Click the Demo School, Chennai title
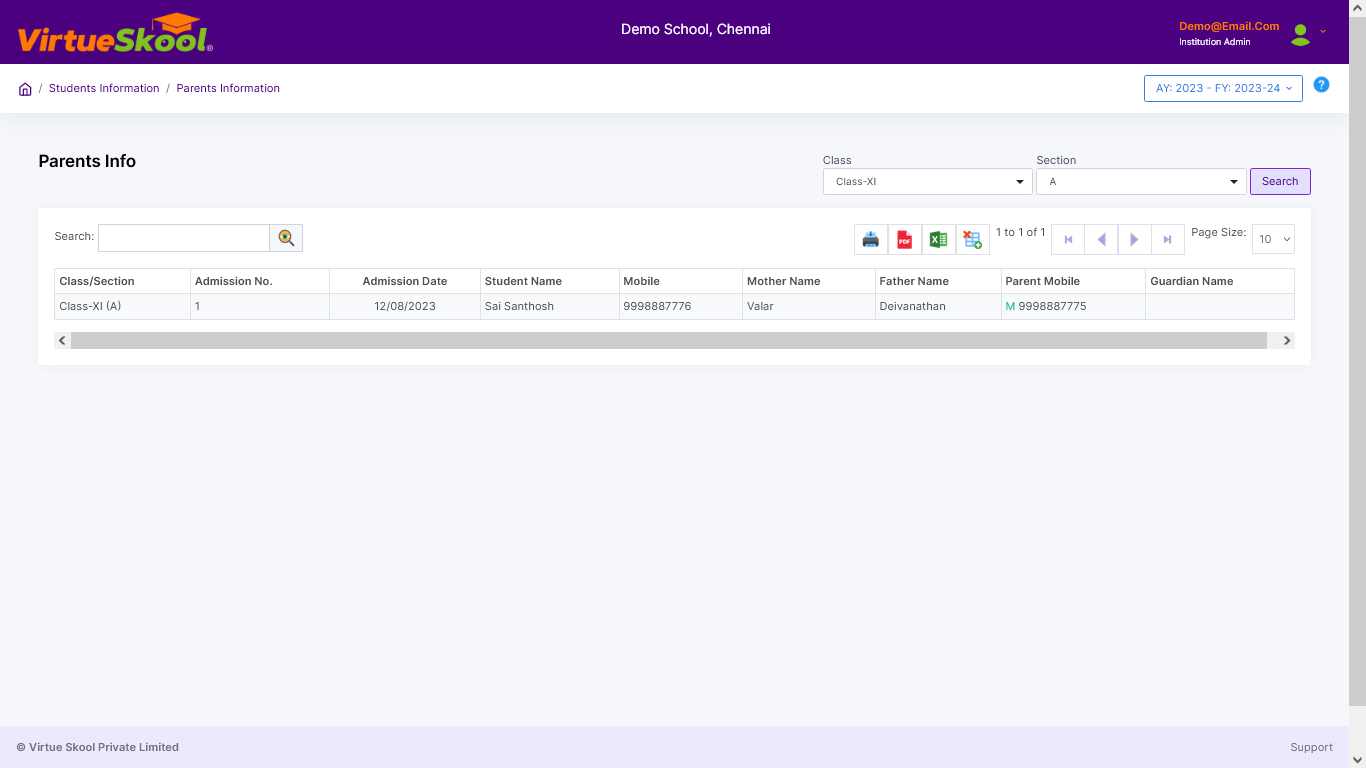Viewport: 1366px width, 768px height. click(x=696, y=29)
